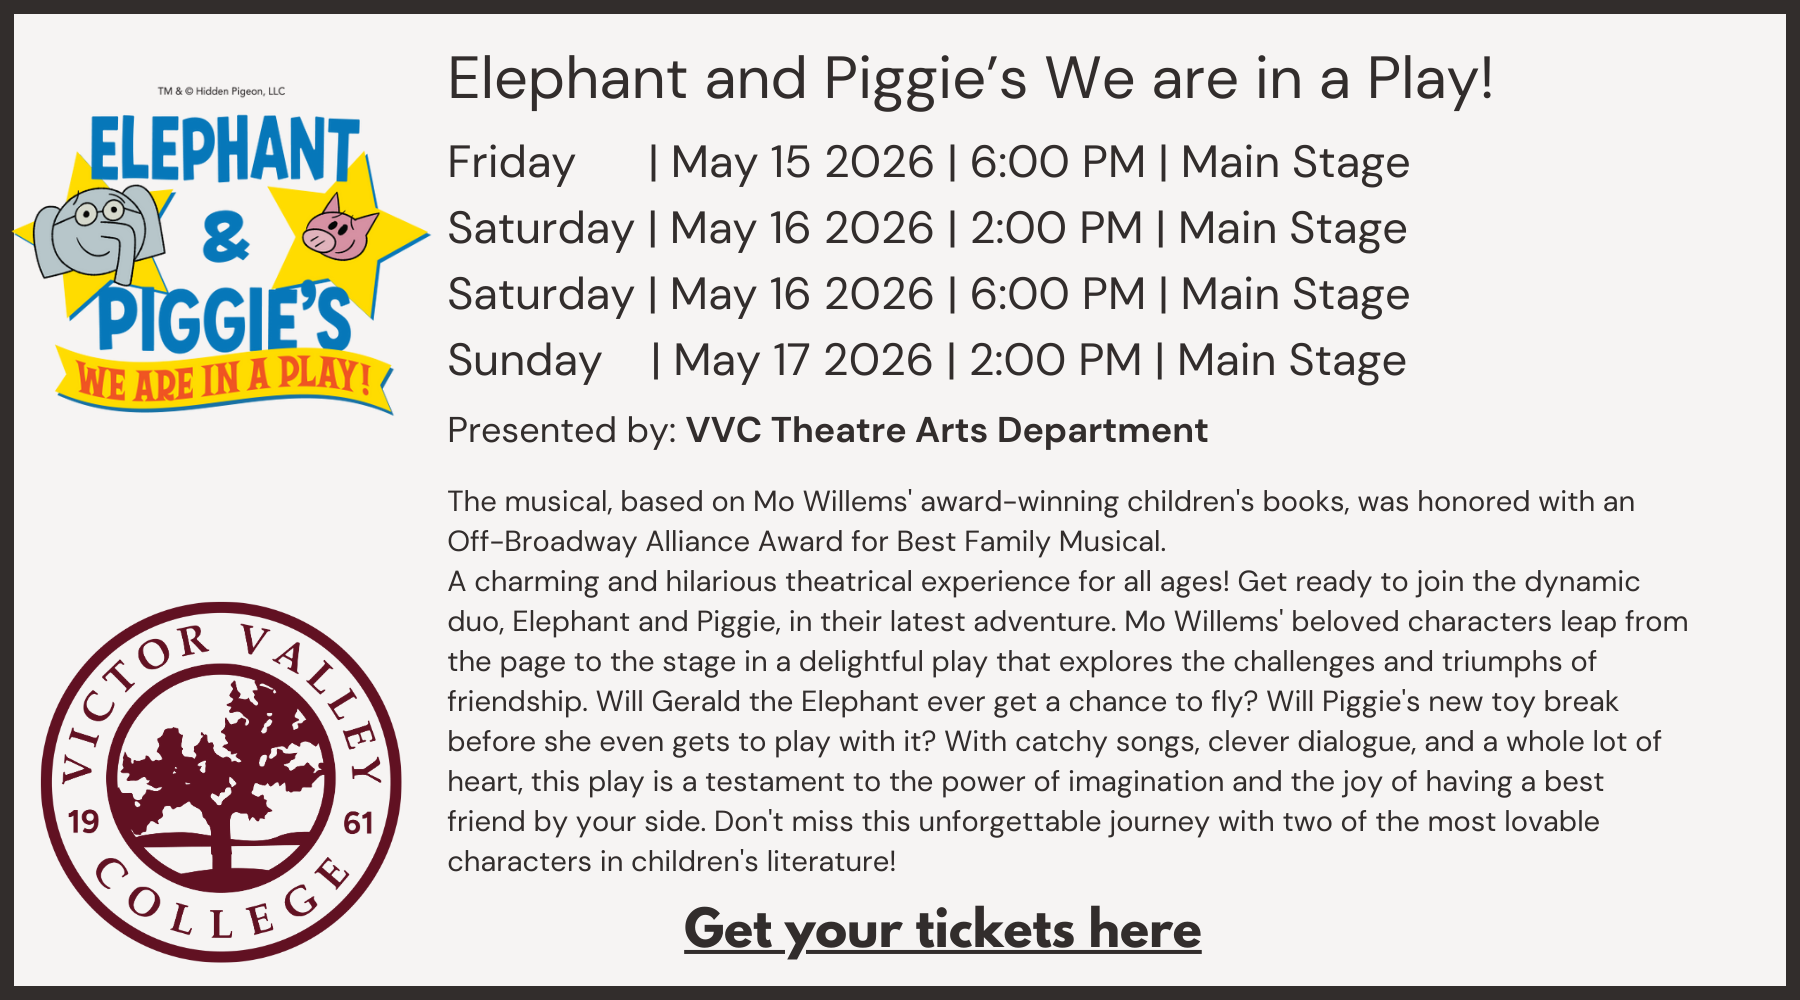Click the VVC Theatre Arts Department text

point(946,430)
